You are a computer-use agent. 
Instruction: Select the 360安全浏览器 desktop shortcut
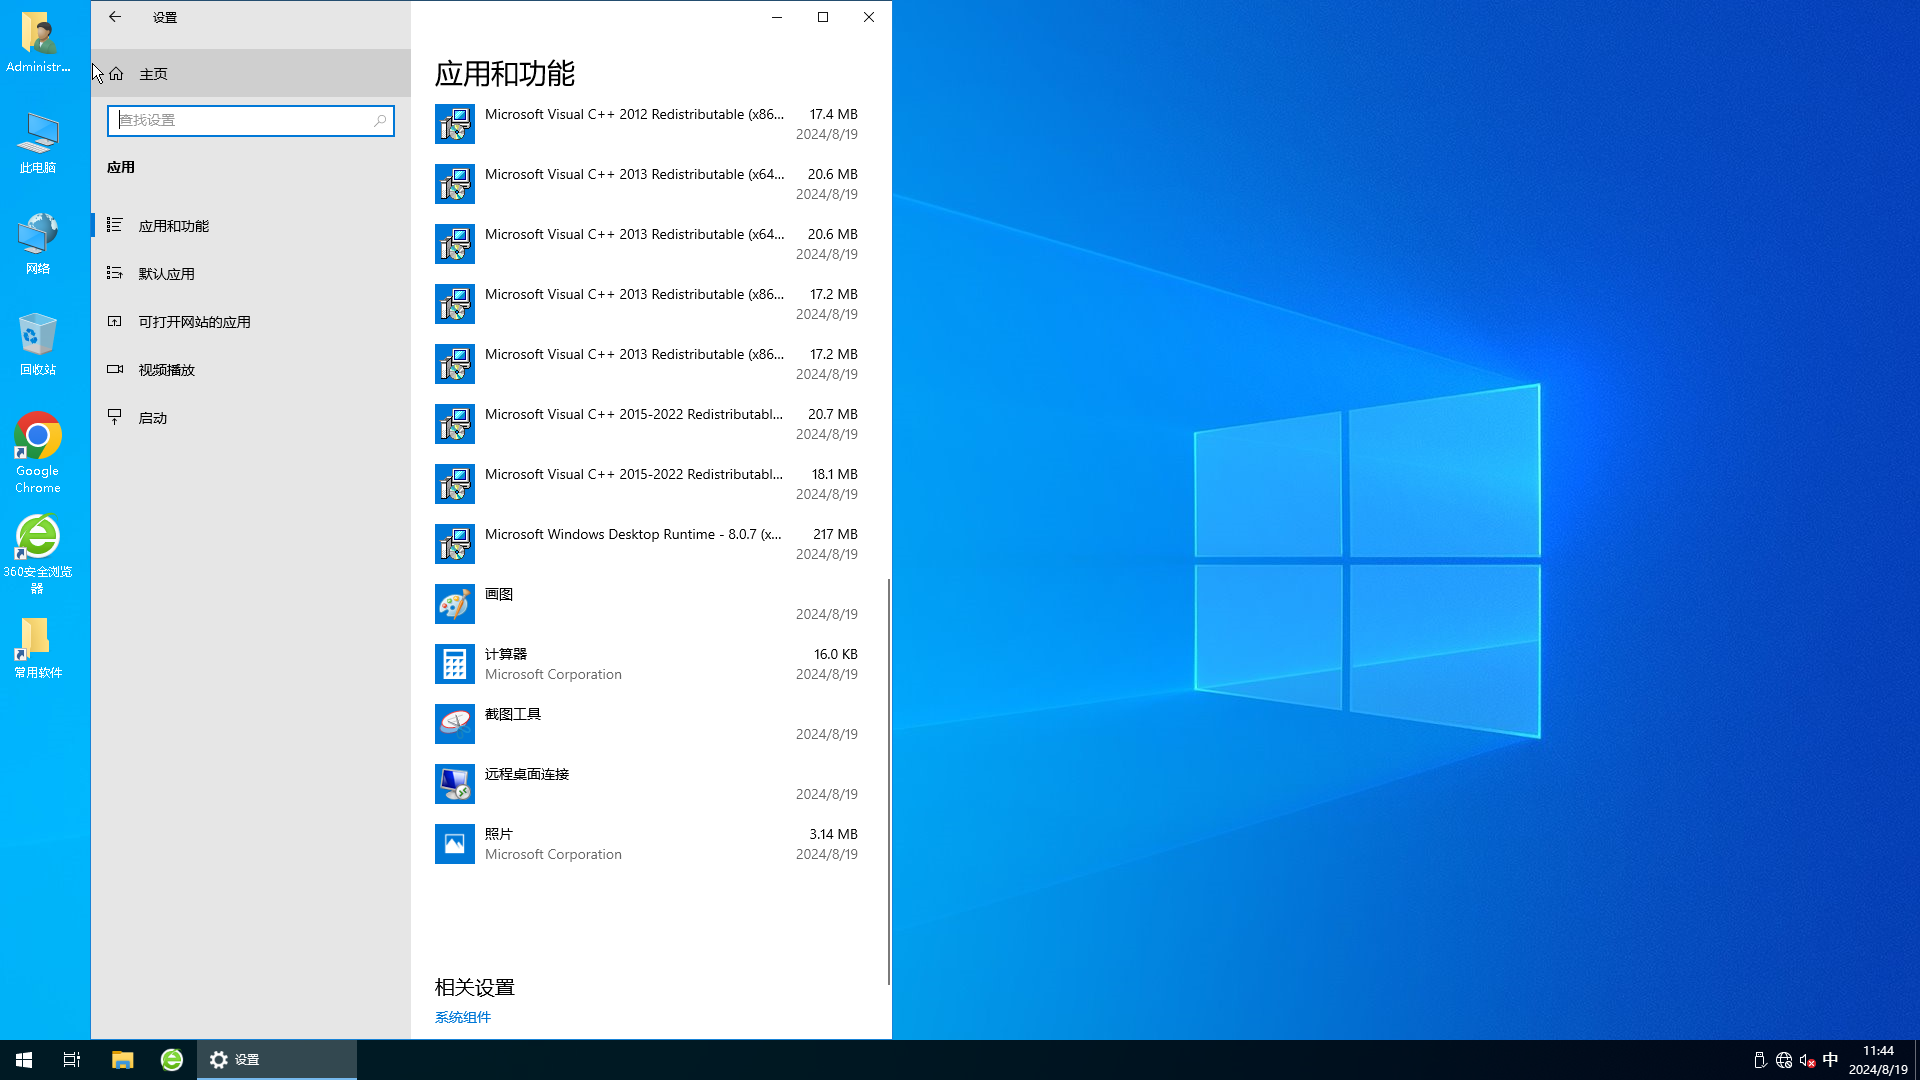click(38, 554)
